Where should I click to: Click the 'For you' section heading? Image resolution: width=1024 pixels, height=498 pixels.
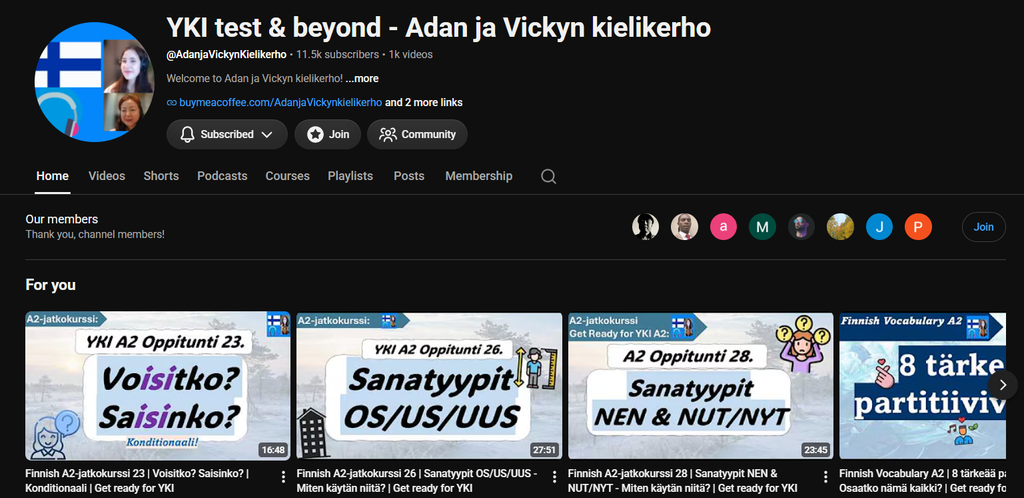[x=50, y=285]
